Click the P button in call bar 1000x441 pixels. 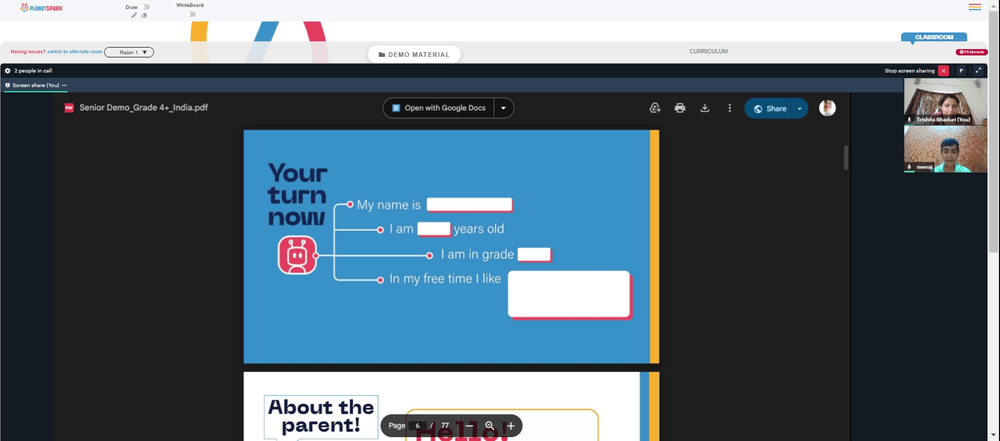(x=961, y=71)
